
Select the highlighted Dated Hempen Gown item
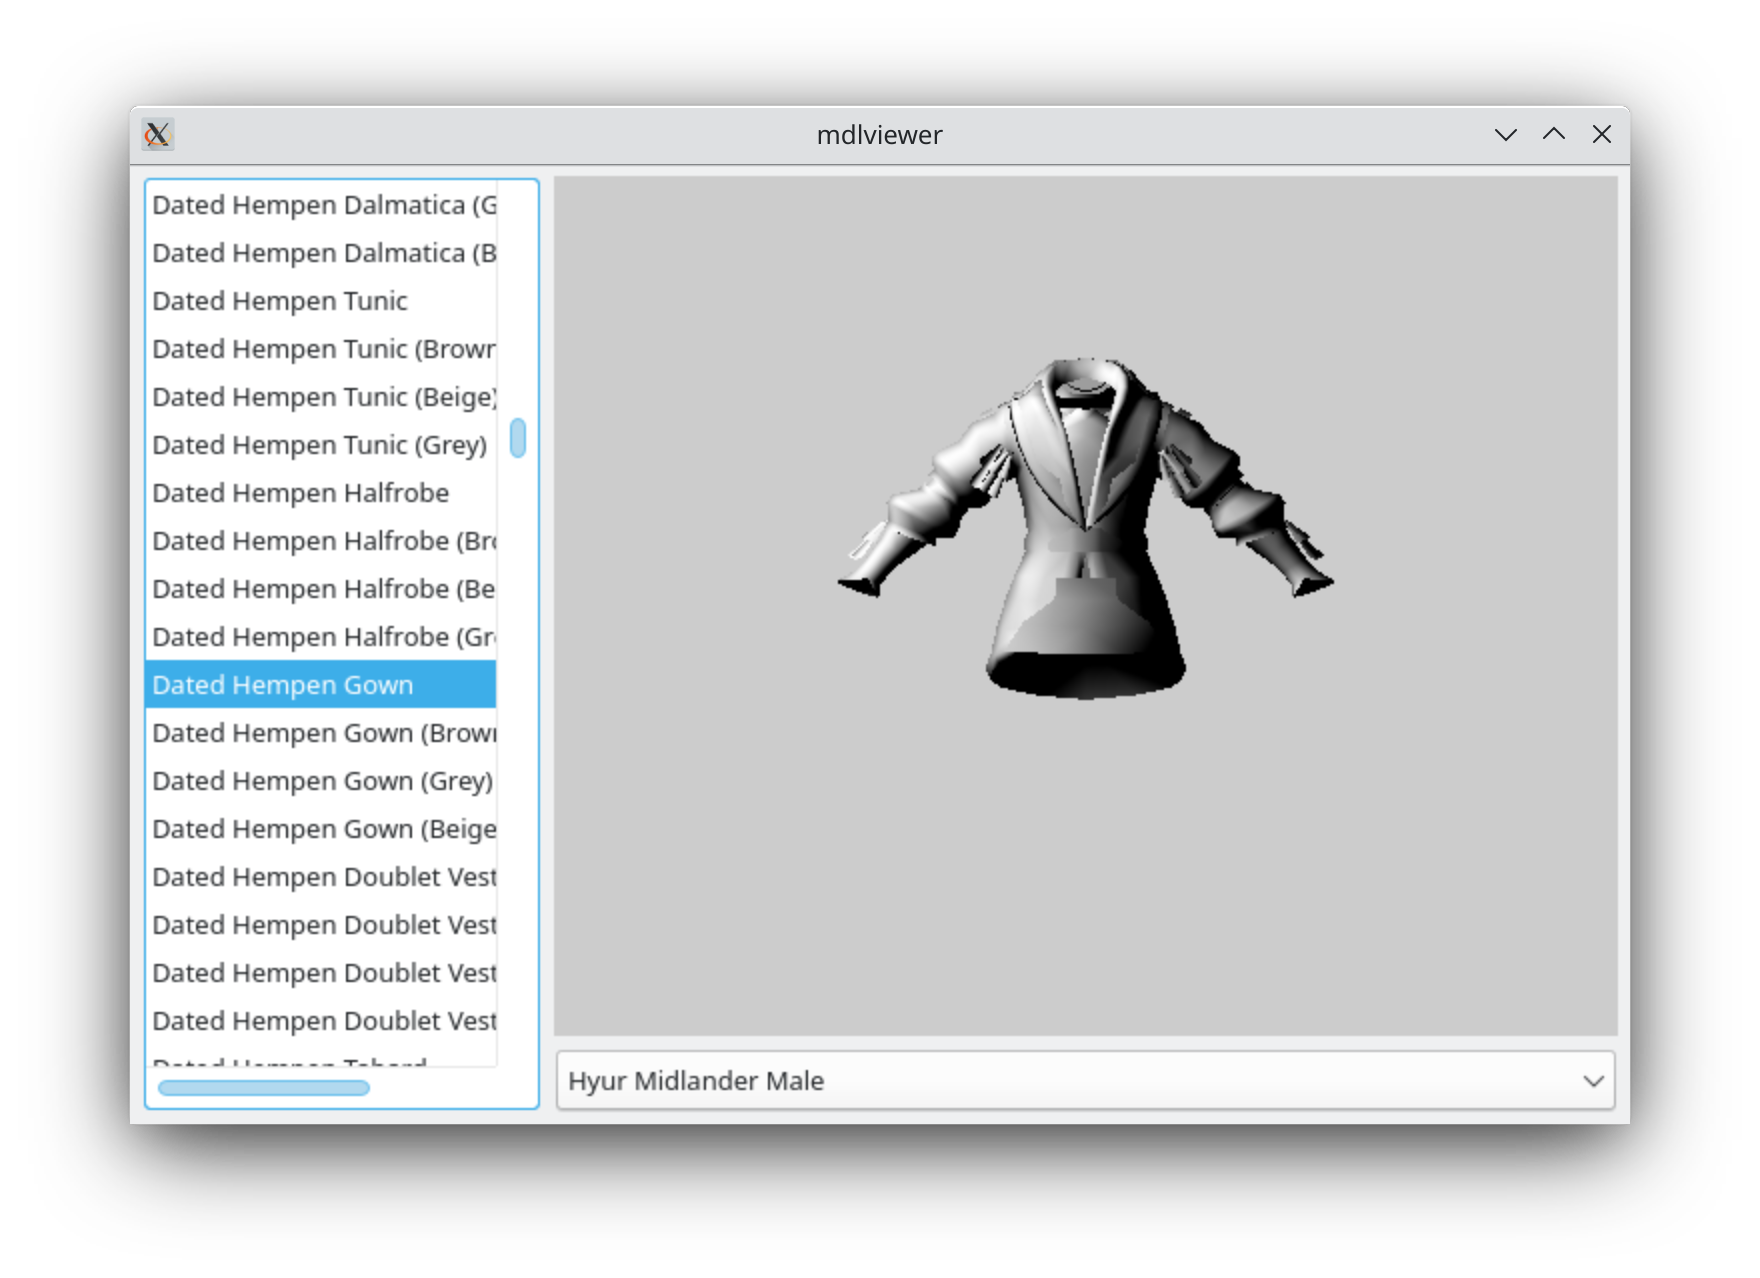321,685
